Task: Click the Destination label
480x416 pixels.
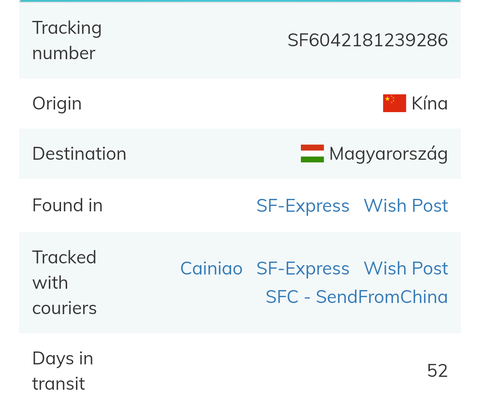Action: click(79, 154)
